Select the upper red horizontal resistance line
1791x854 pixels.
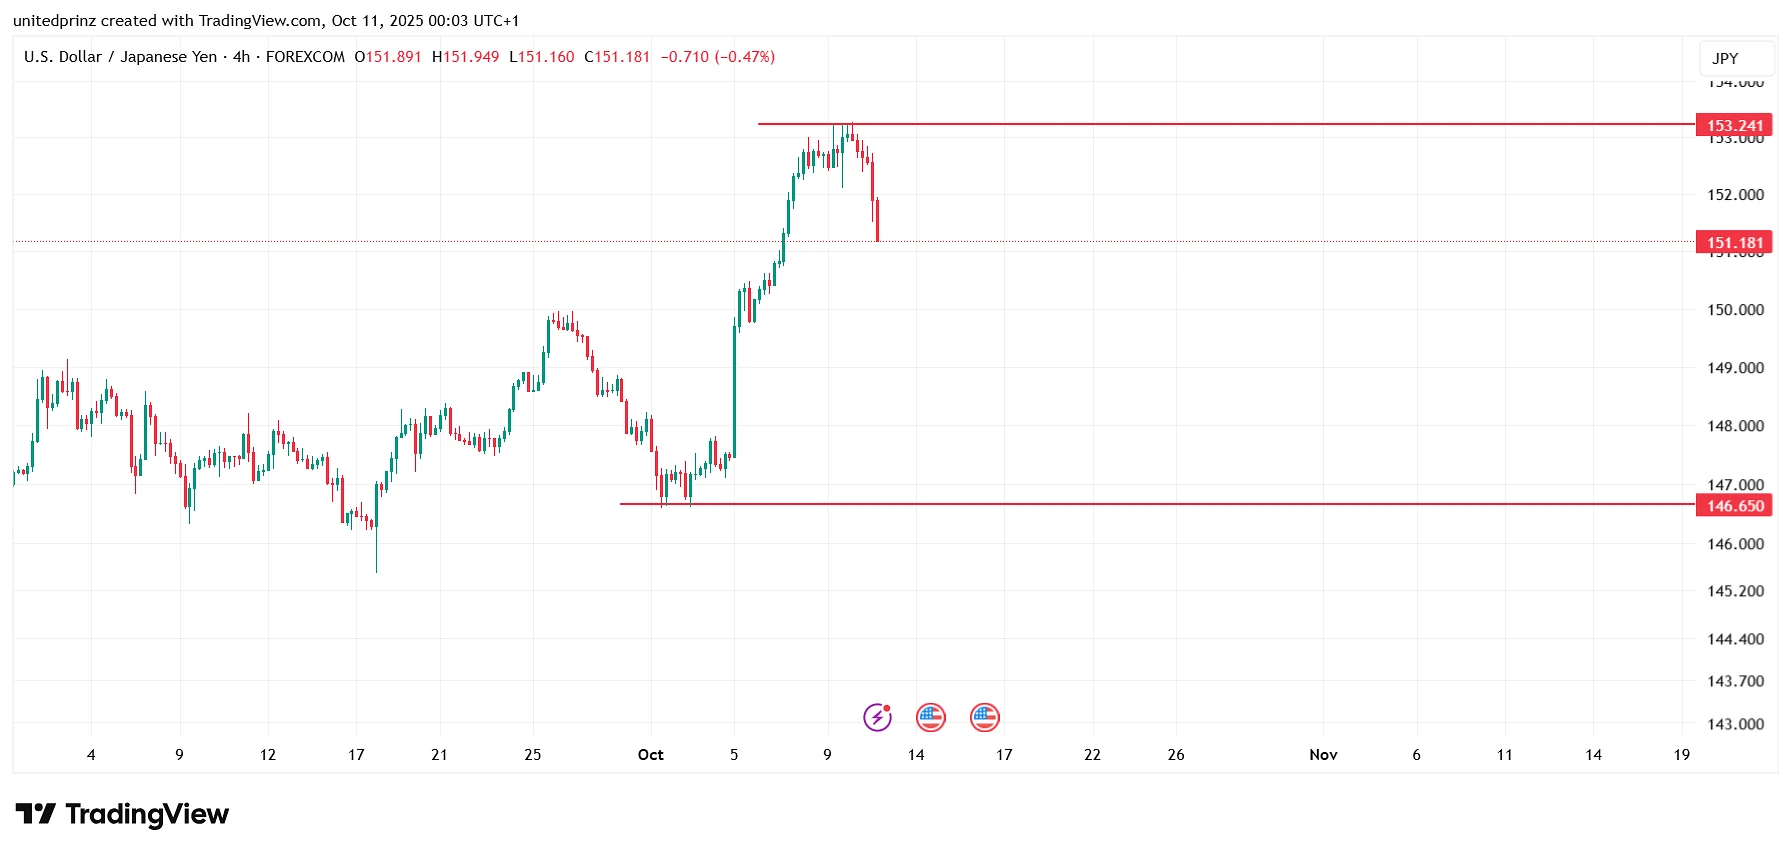coord(1200,124)
